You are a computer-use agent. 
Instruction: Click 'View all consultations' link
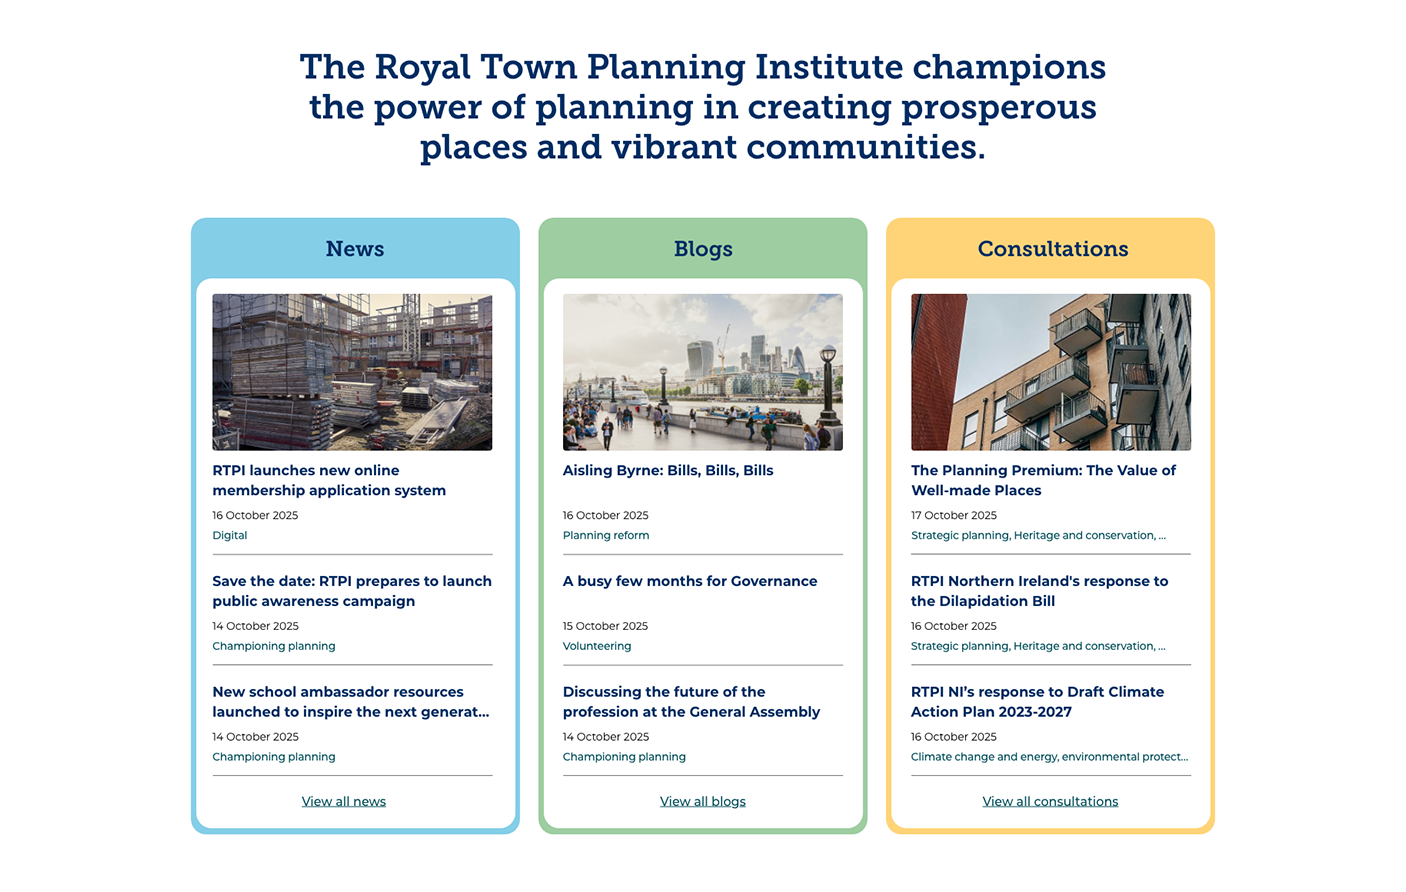(1050, 801)
